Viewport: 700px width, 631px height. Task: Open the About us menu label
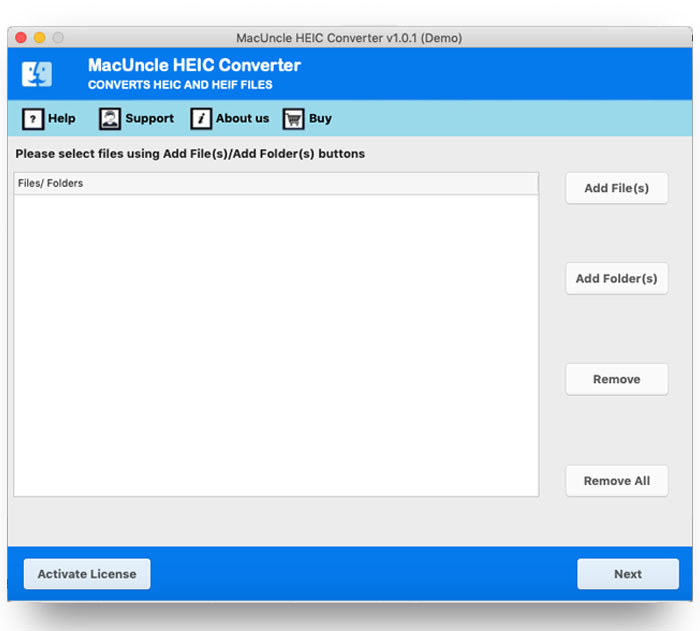242,118
